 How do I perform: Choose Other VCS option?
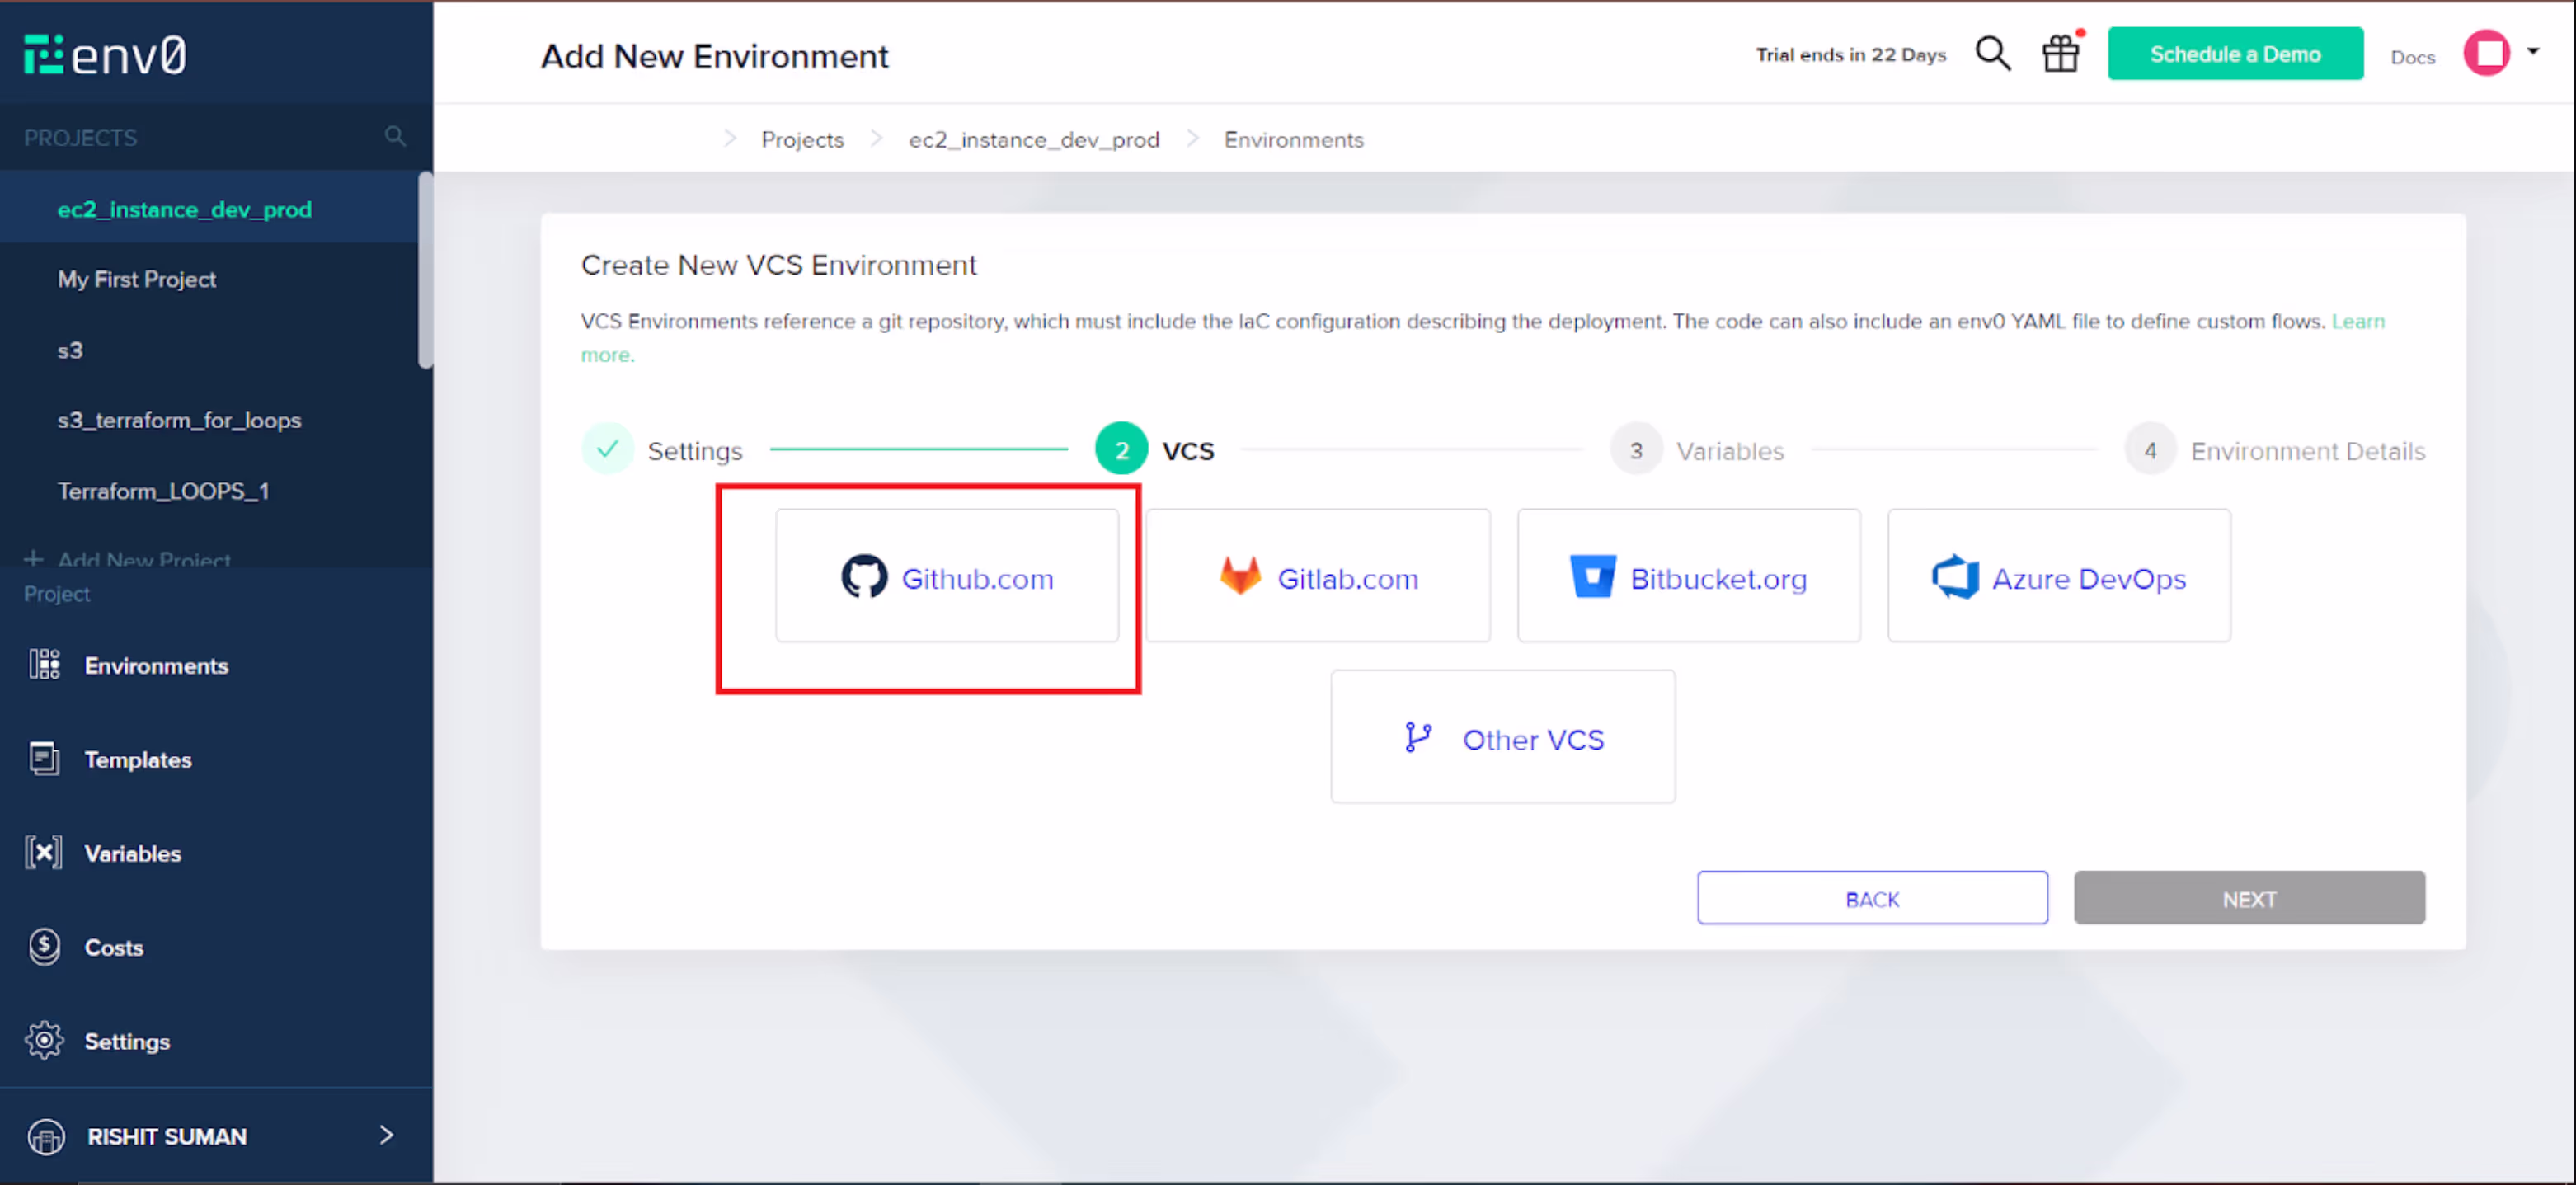[1503, 737]
